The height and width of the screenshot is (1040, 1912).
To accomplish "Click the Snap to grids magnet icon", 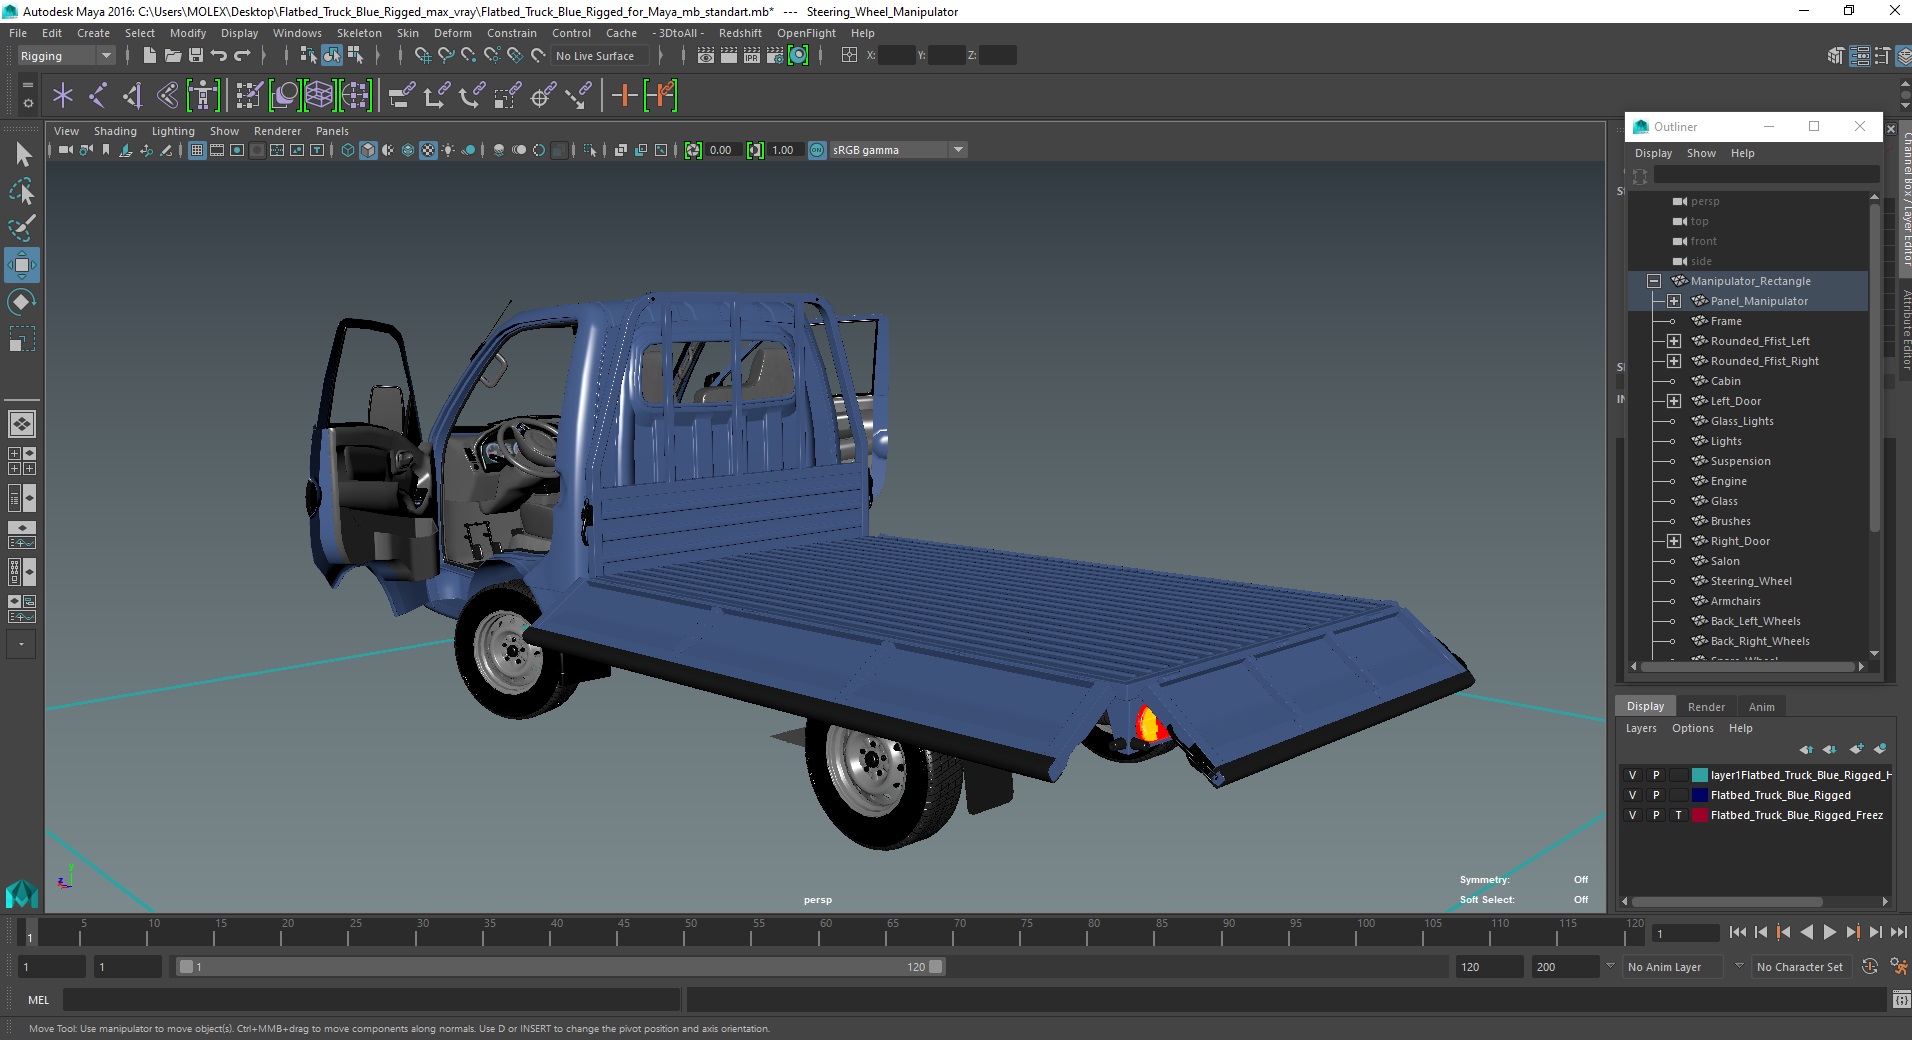I will pyautogui.click(x=423, y=55).
